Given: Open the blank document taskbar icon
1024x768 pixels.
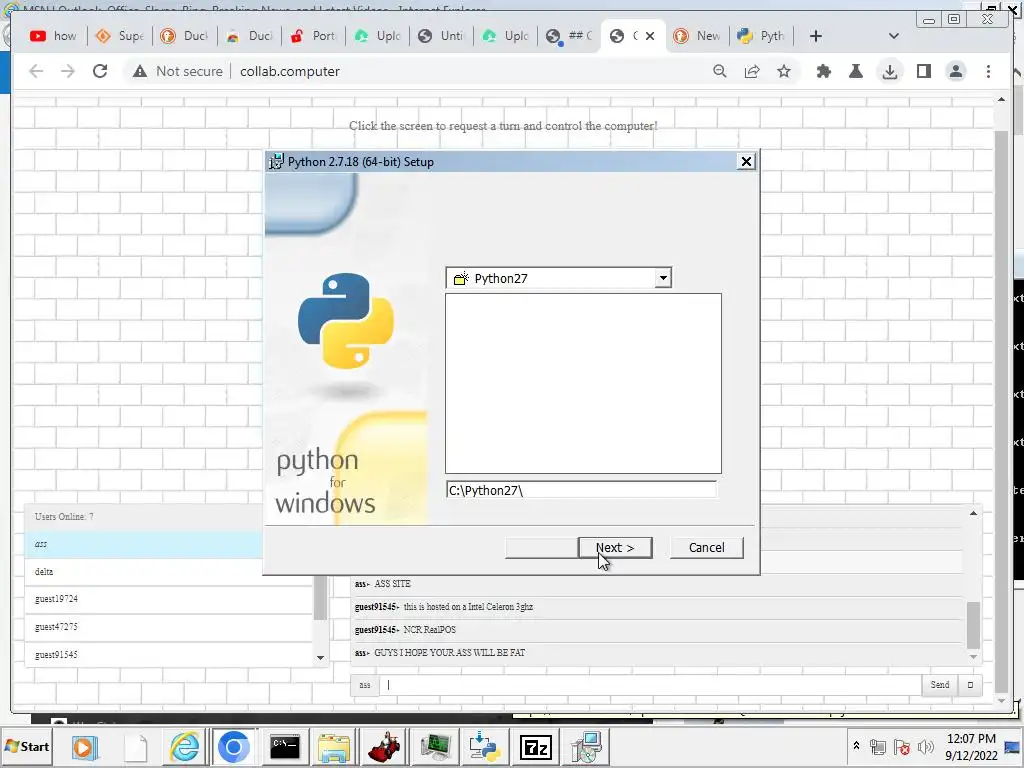Looking at the screenshot, I should [x=136, y=747].
